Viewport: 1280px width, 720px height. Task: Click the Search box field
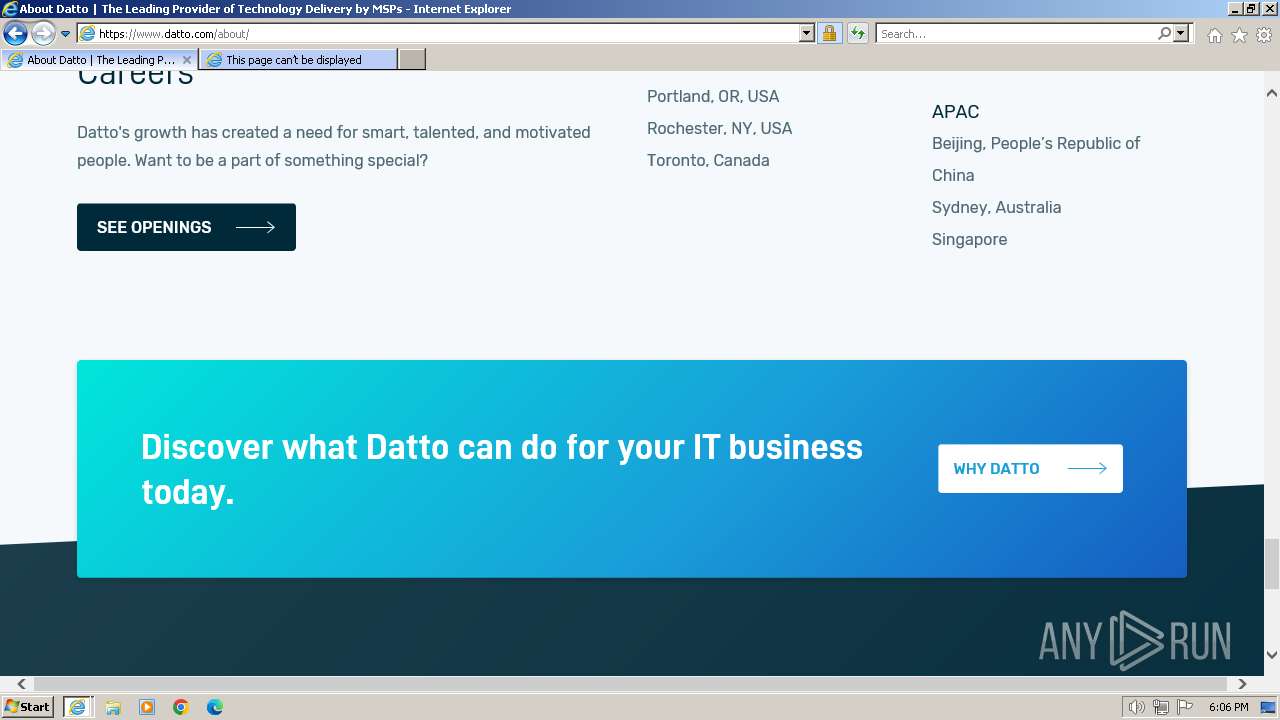pyautogui.click(x=1016, y=33)
